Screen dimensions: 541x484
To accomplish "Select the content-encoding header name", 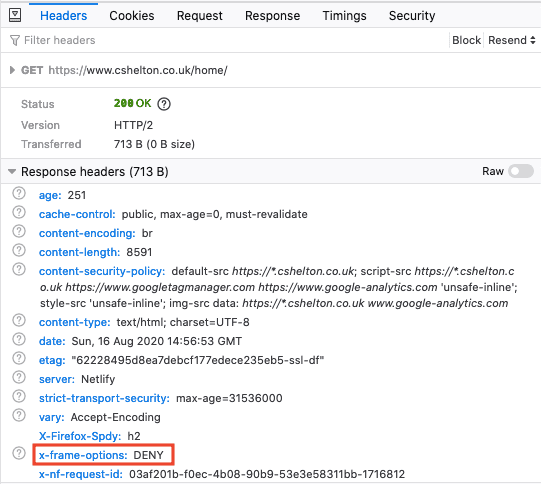I will tap(87, 233).
